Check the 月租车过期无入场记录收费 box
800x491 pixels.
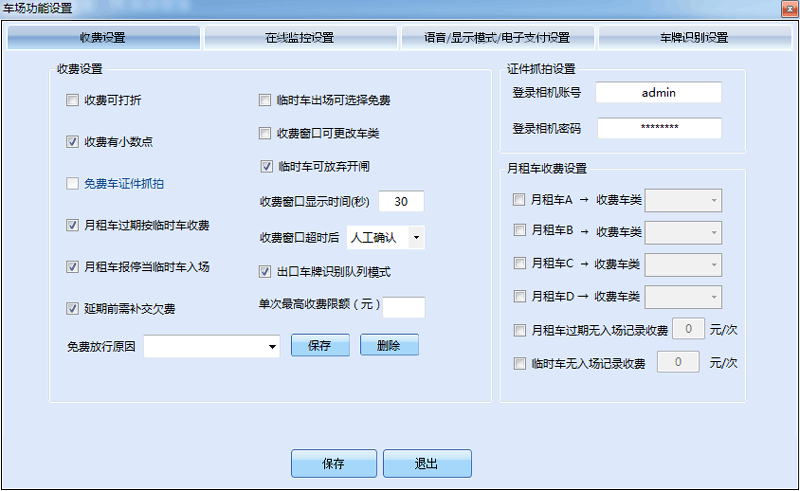click(519, 330)
